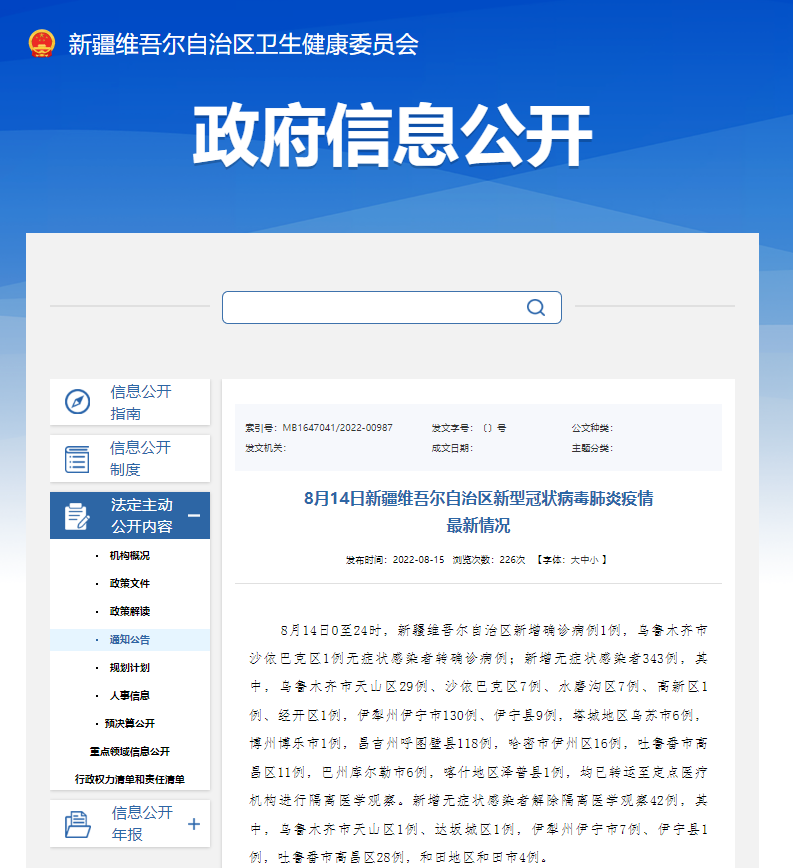Click the national emblem logo in header
Viewport: 793px width, 868px height.
click(x=41, y=43)
